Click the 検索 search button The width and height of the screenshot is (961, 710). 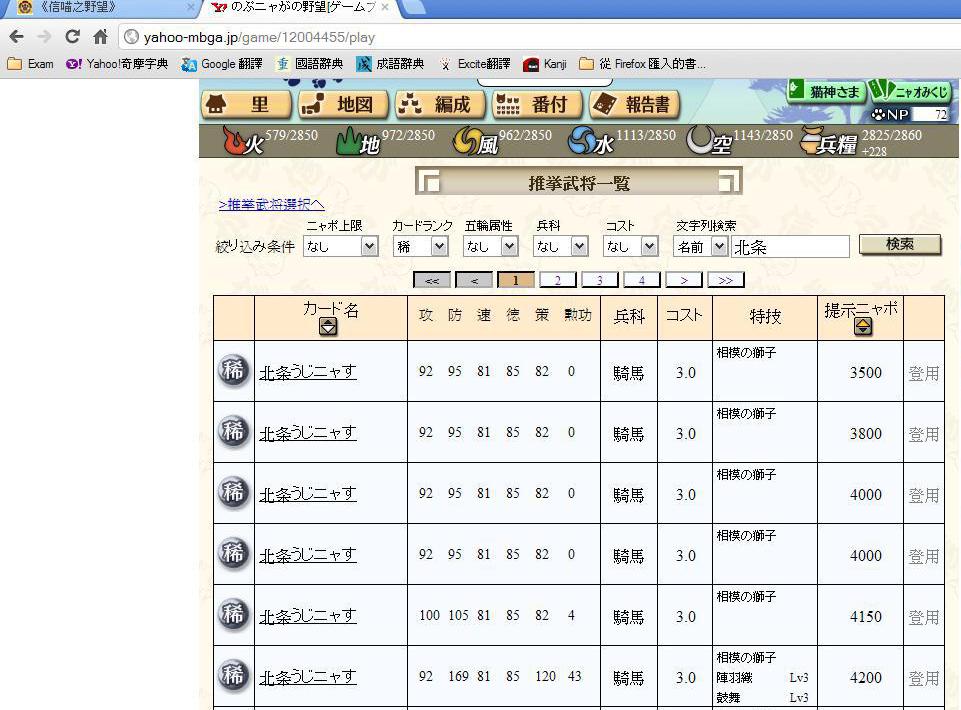[900, 245]
